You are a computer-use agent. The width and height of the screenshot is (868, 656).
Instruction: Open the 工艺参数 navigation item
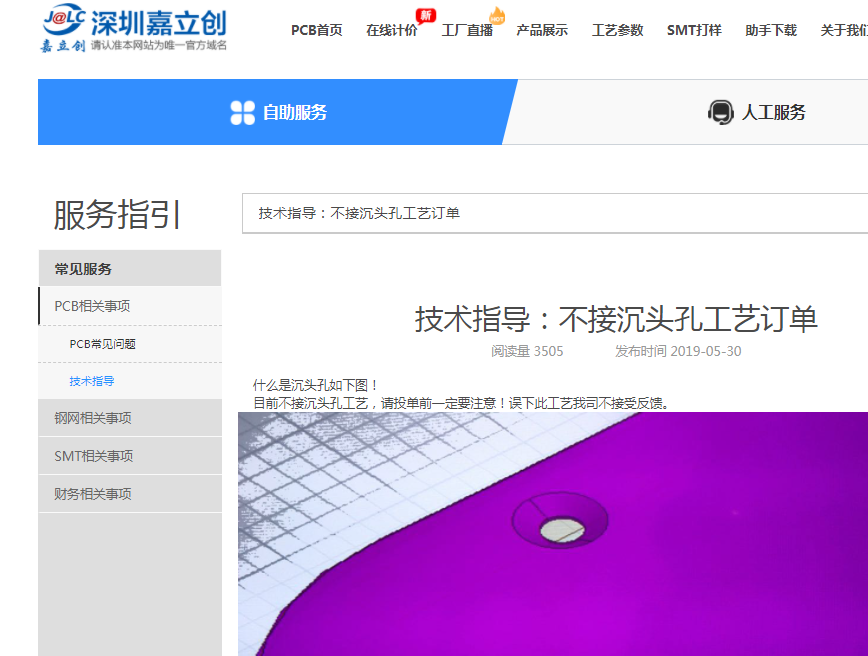(617, 30)
